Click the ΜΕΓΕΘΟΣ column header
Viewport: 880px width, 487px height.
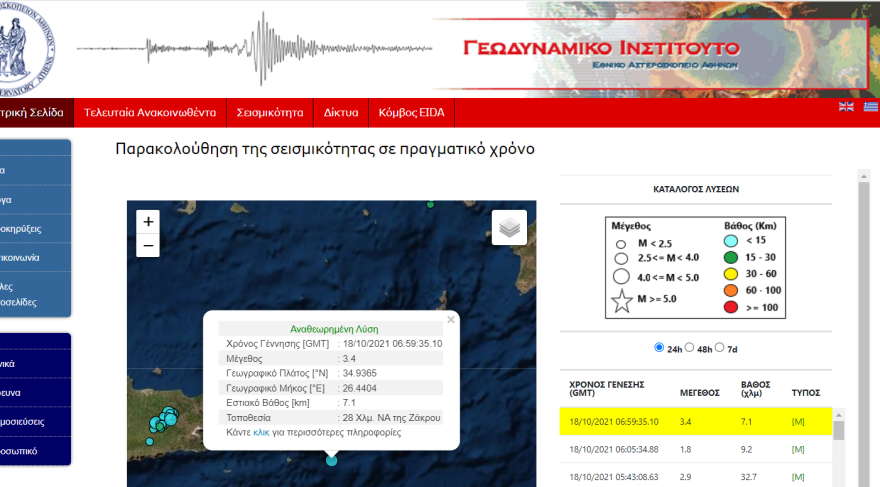pos(699,393)
